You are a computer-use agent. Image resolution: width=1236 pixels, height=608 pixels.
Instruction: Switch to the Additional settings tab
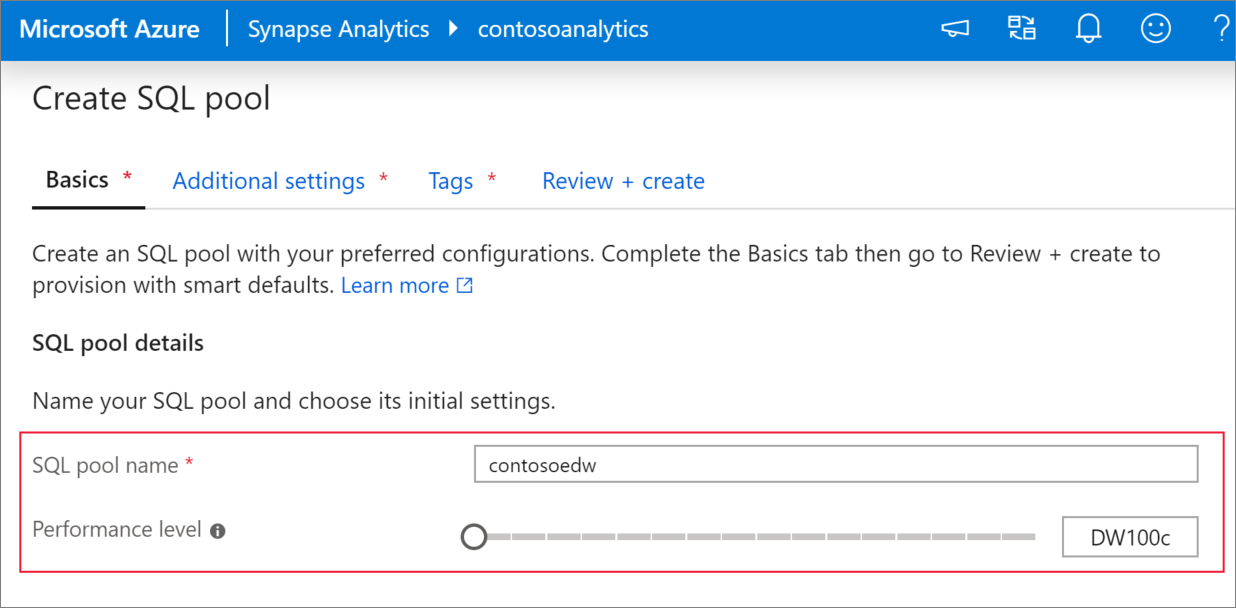268,181
